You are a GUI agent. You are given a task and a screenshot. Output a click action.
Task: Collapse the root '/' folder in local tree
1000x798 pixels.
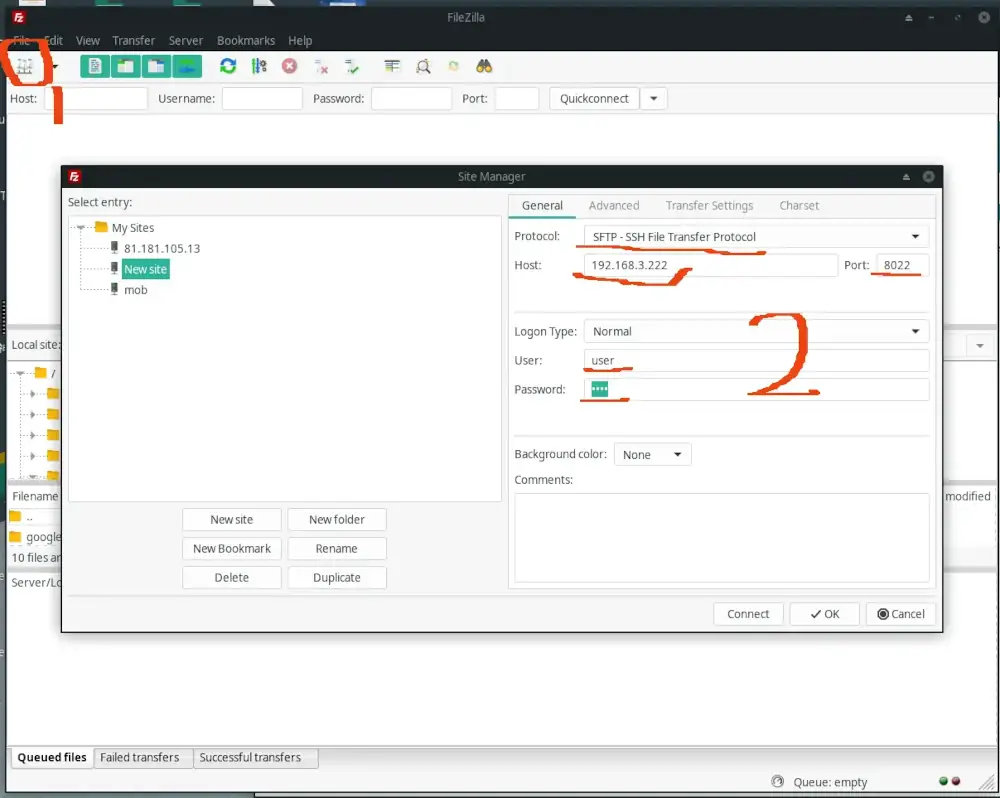tap(20, 373)
